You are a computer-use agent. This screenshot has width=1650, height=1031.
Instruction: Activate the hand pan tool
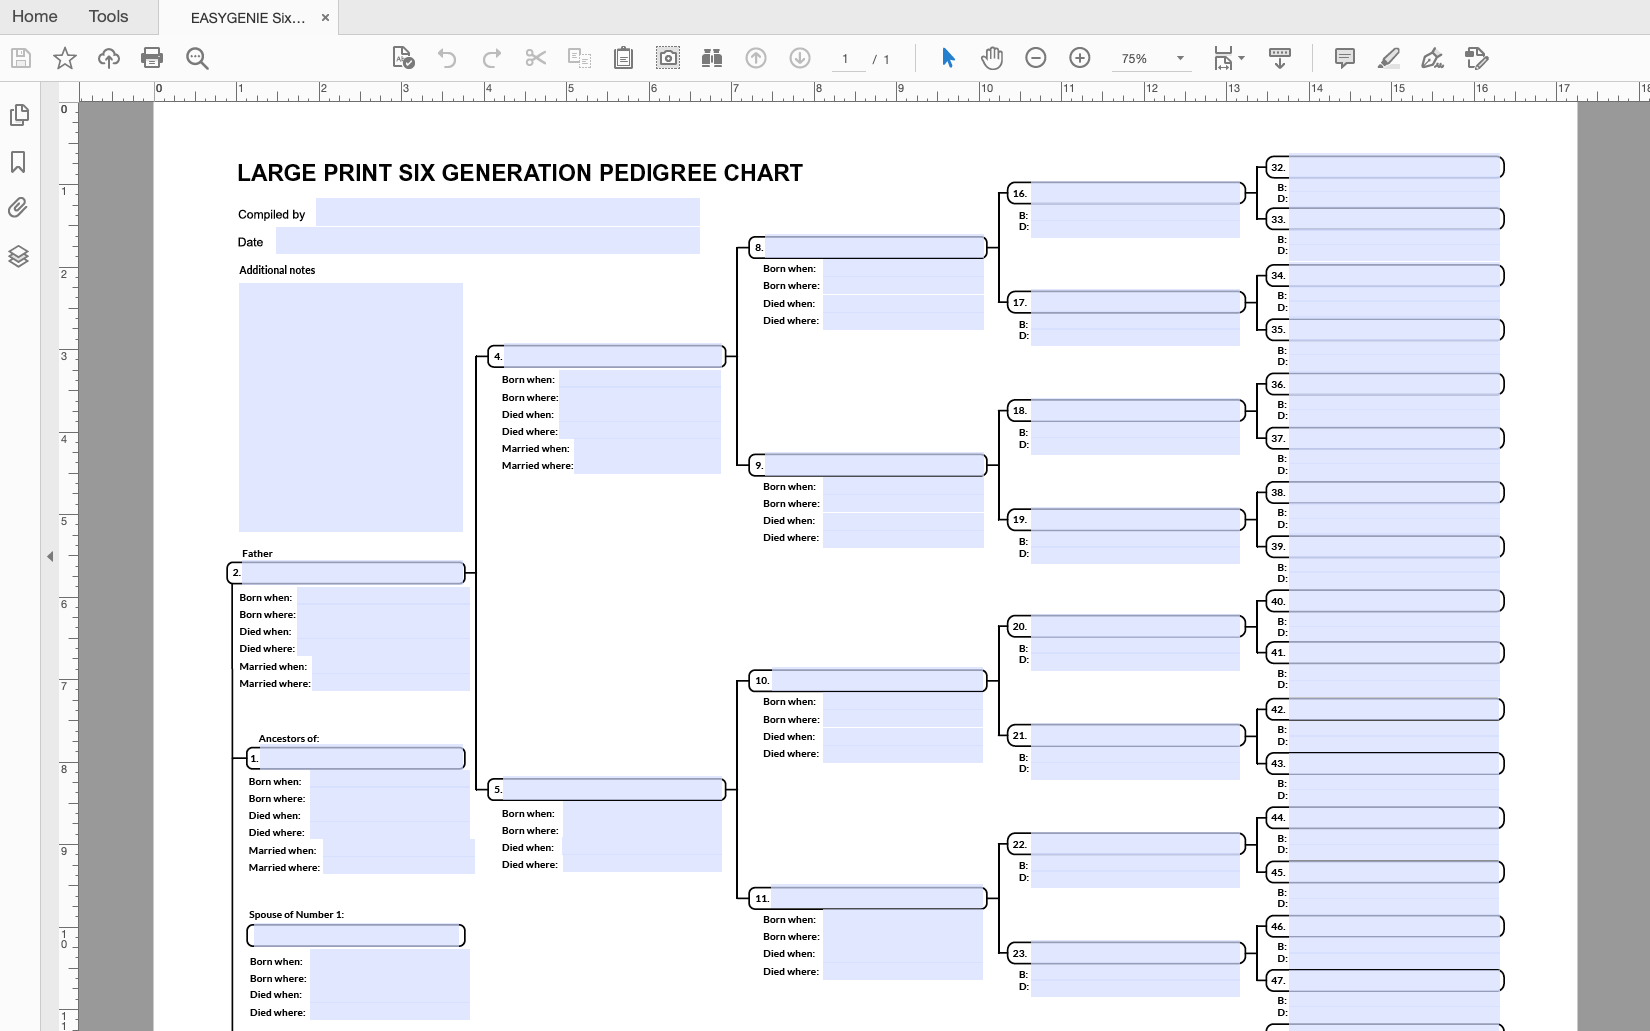pyautogui.click(x=991, y=58)
